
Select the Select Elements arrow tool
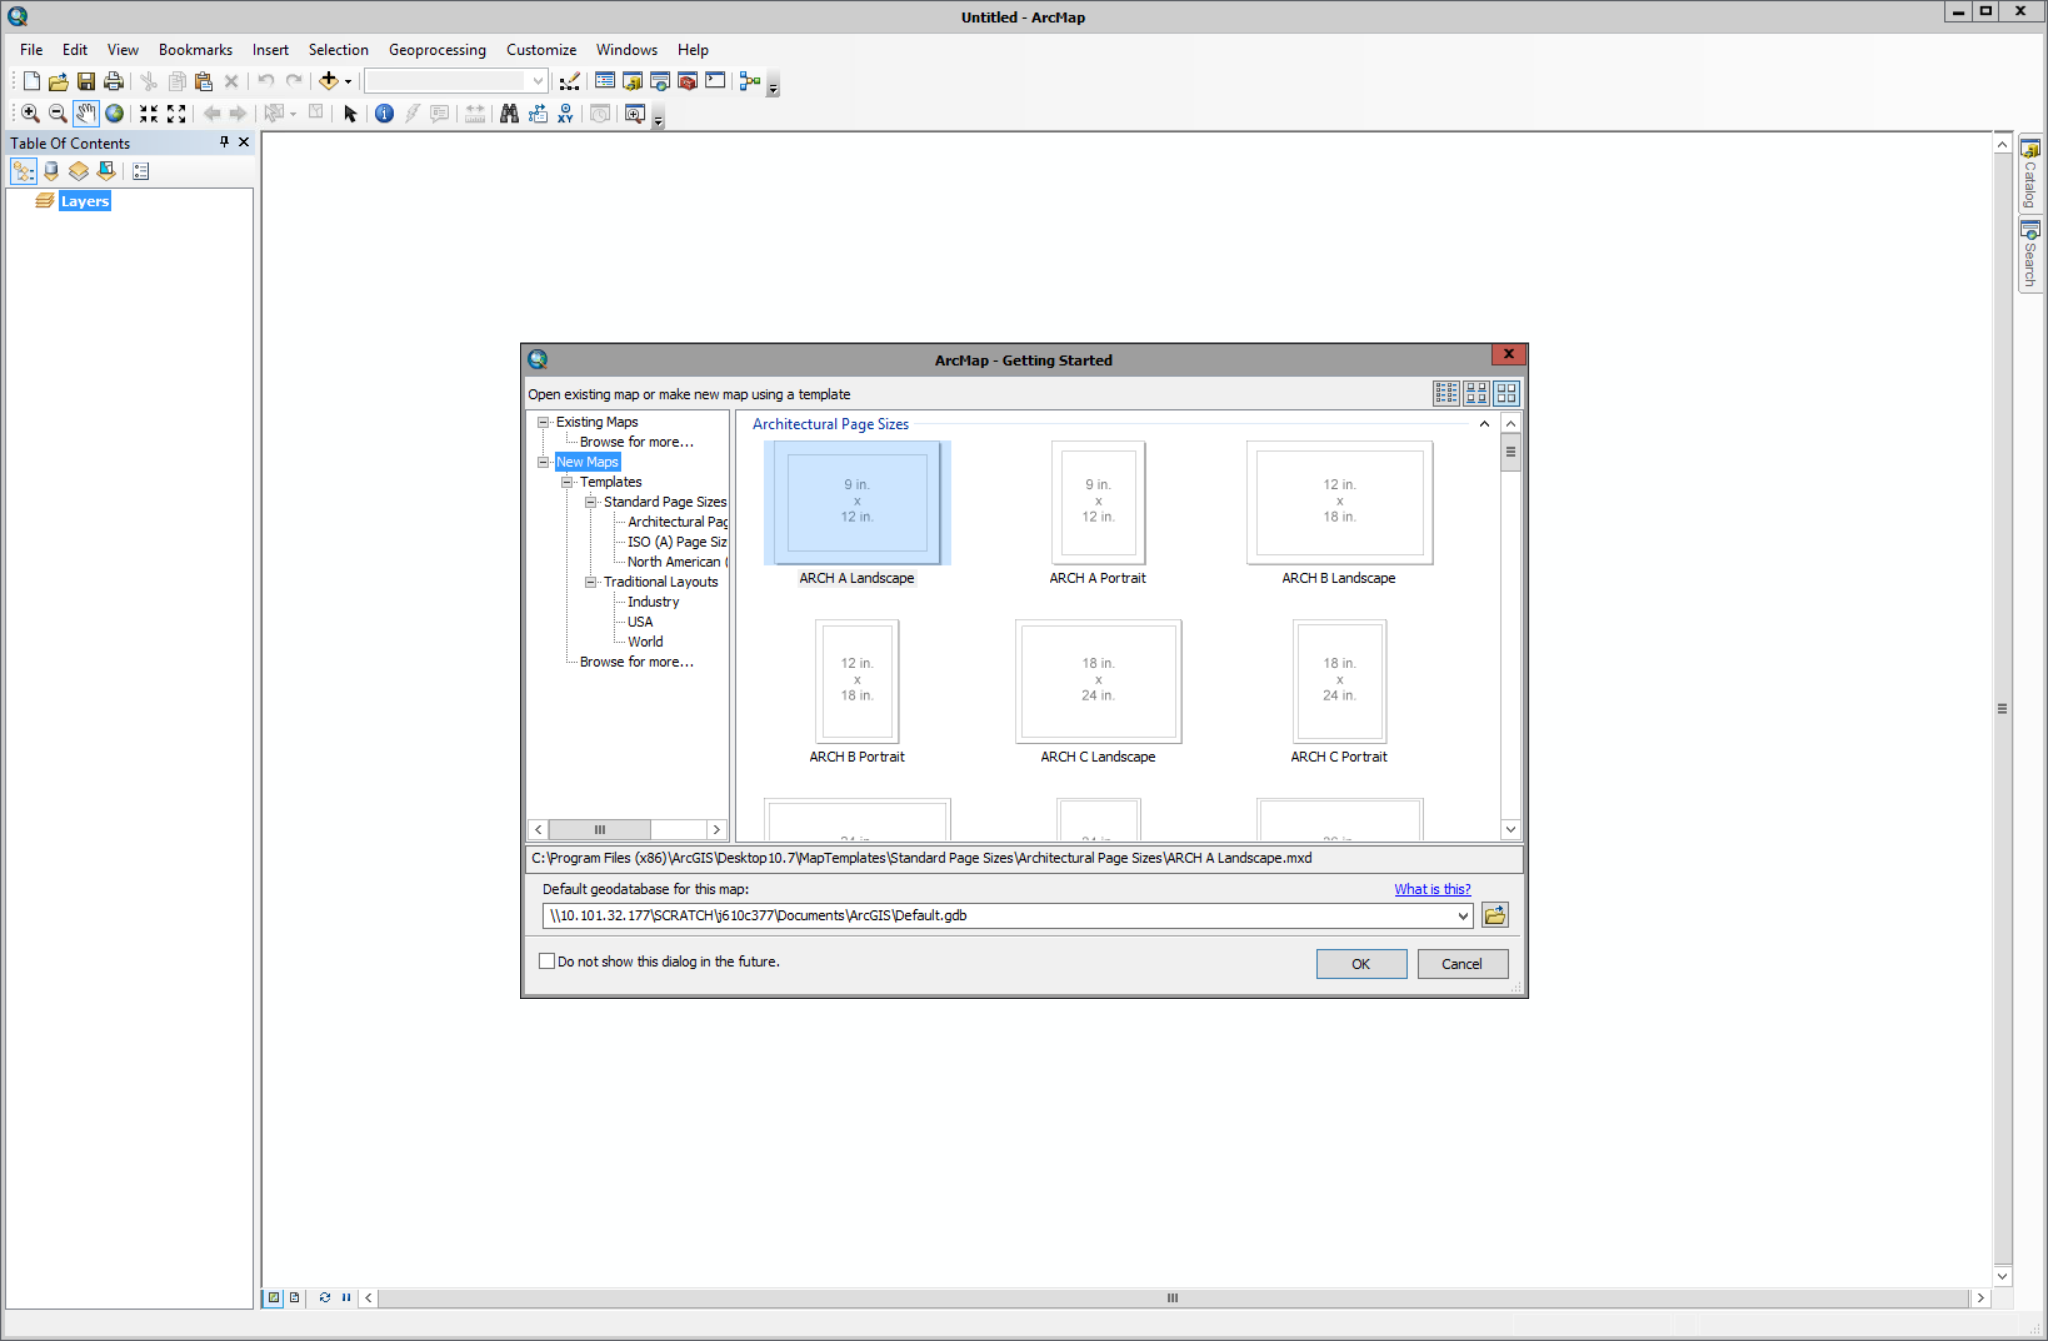pos(350,113)
